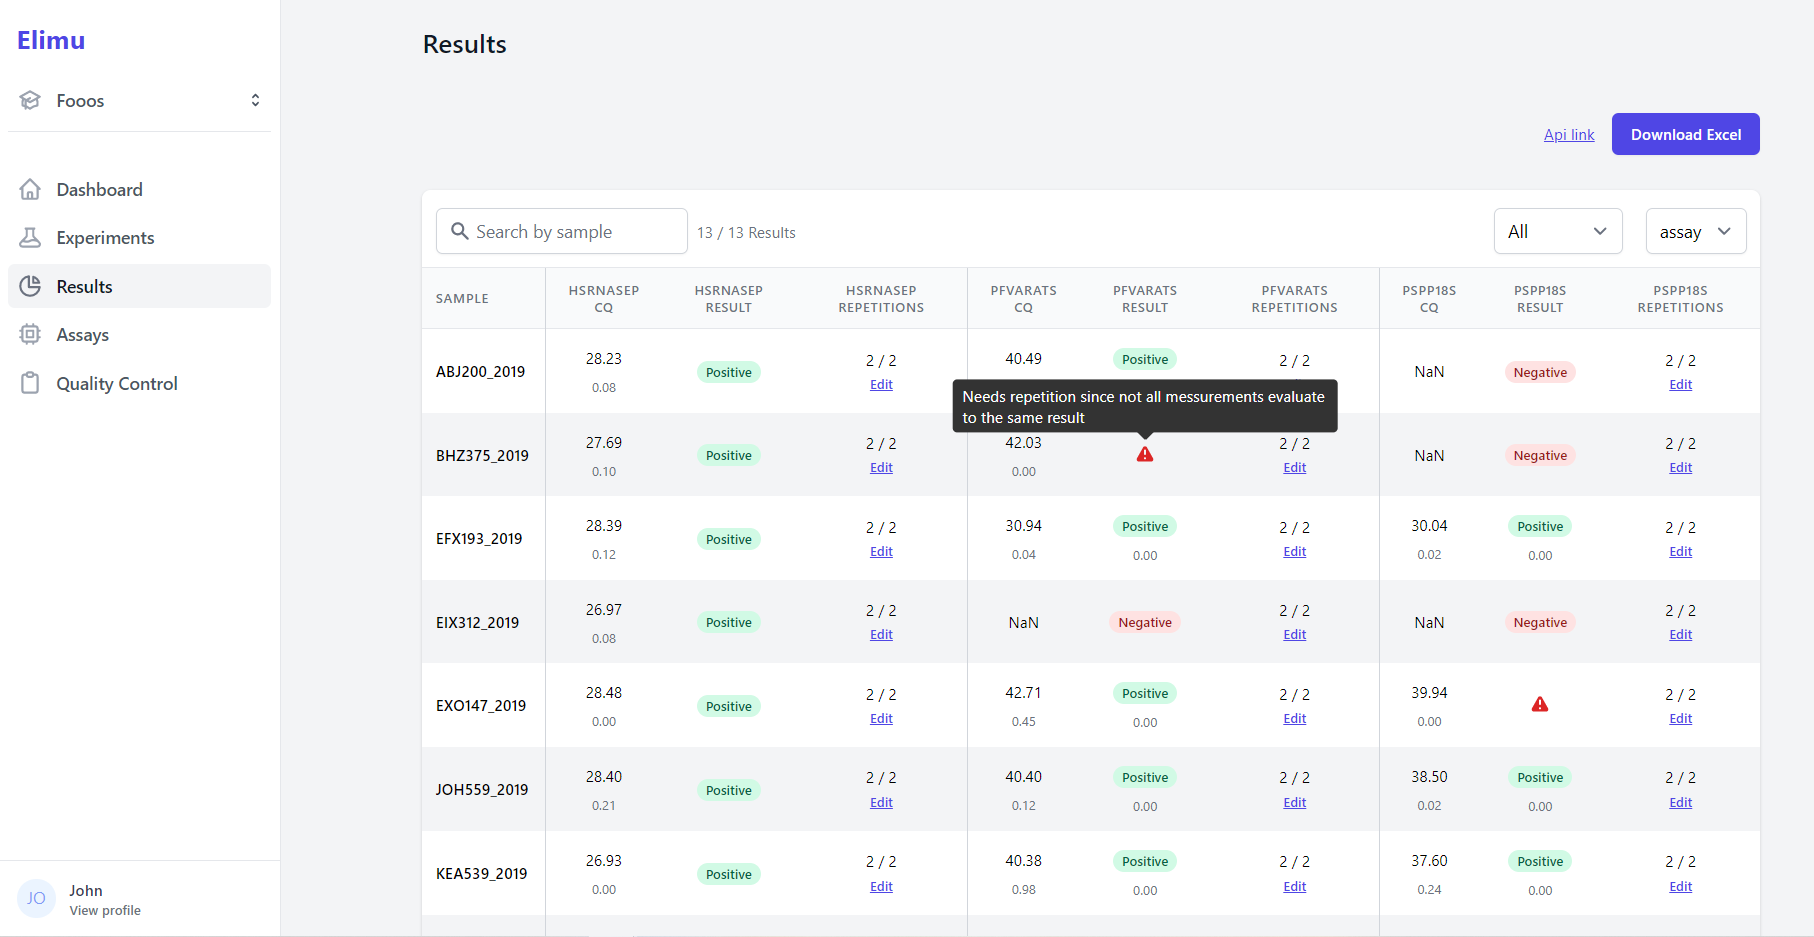Click the Results page heading
1814x937 pixels.
(x=465, y=44)
